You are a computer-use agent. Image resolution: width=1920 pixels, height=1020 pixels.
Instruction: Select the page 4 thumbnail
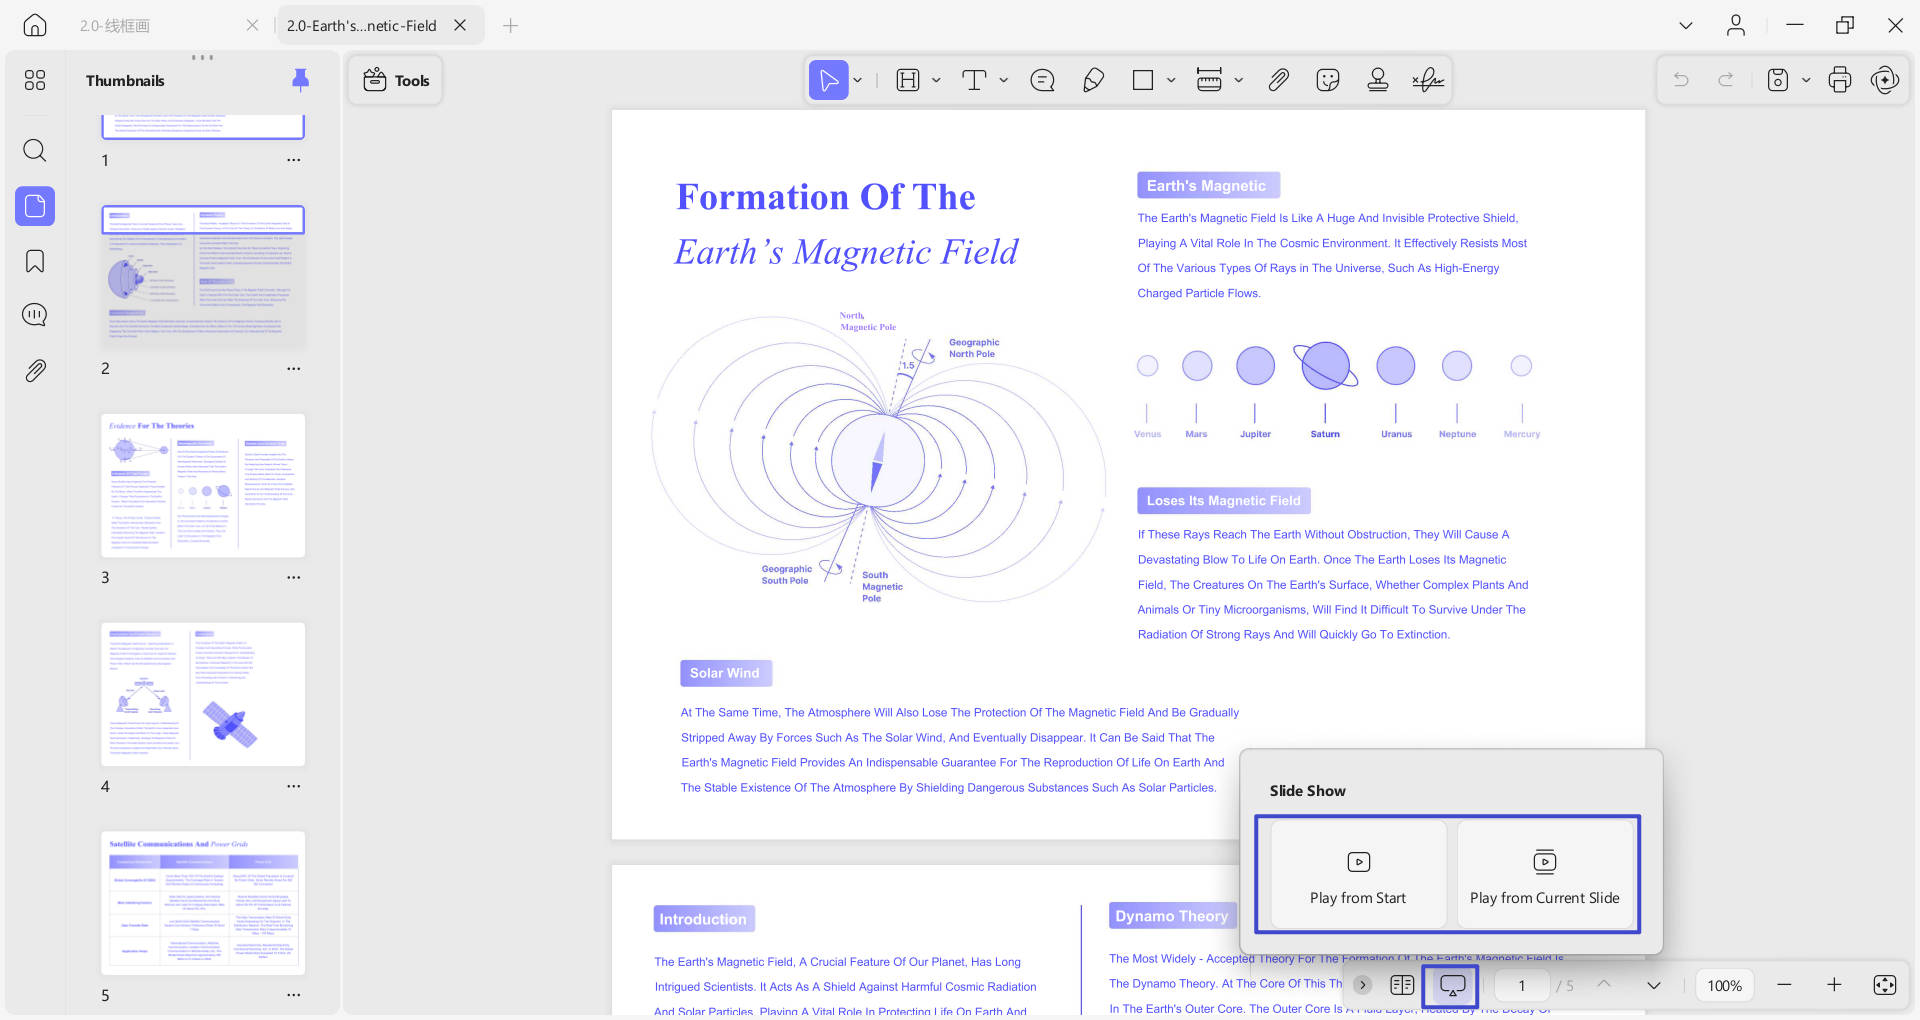pyautogui.click(x=203, y=694)
